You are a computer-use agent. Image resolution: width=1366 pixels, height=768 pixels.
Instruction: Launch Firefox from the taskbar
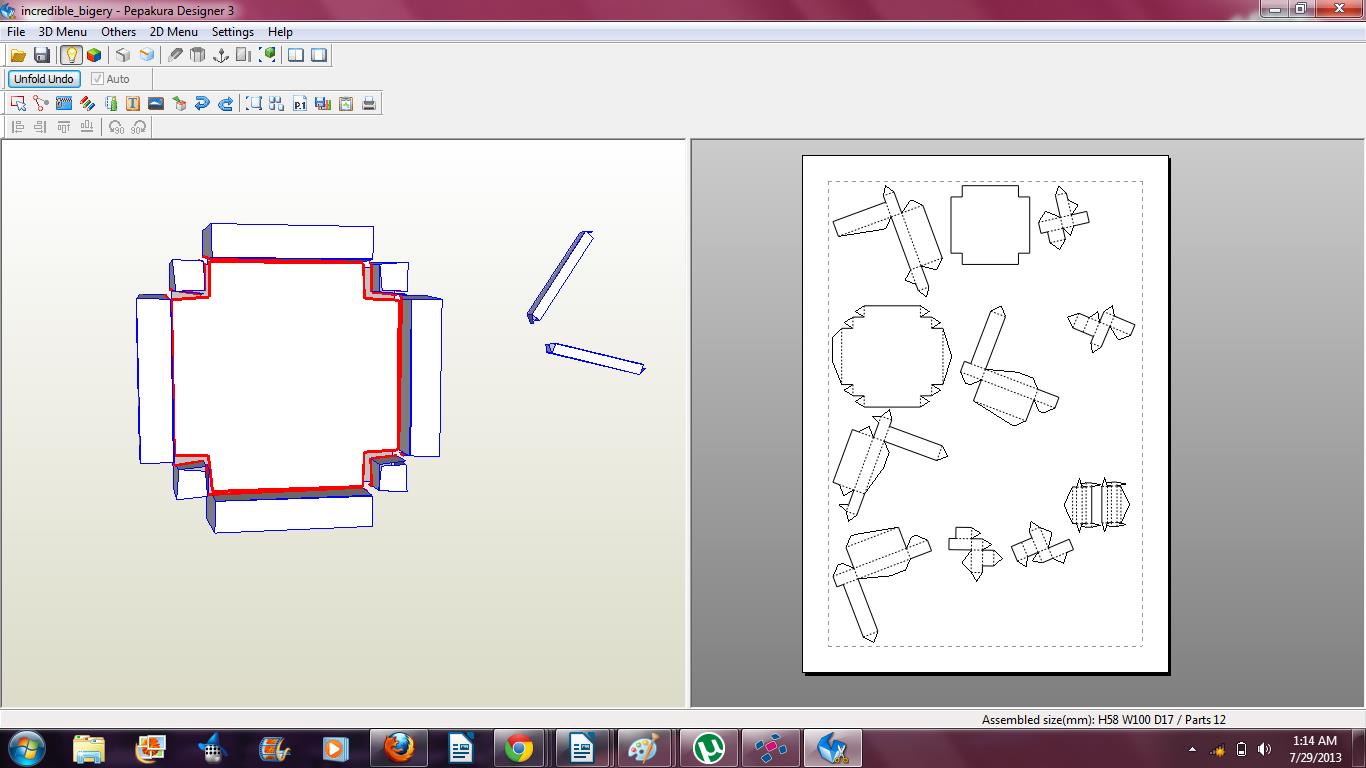point(399,748)
